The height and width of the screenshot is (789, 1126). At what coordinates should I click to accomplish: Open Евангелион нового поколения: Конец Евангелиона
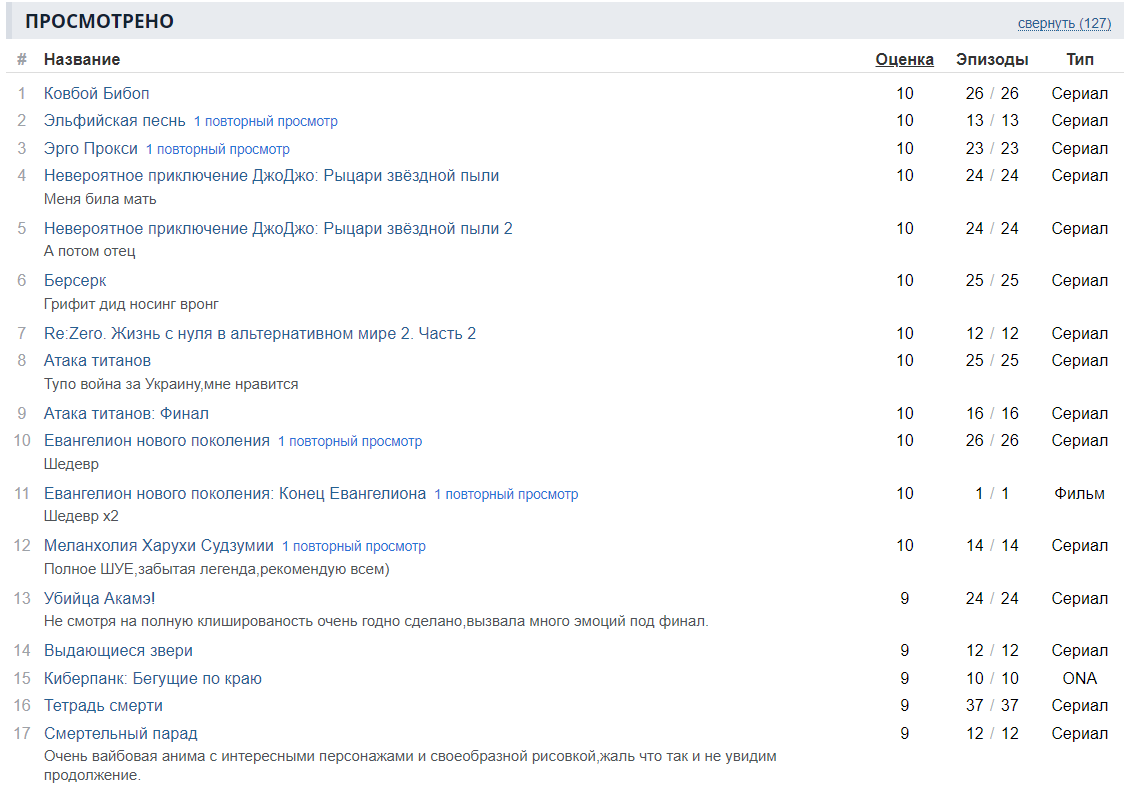pyautogui.click(x=235, y=493)
